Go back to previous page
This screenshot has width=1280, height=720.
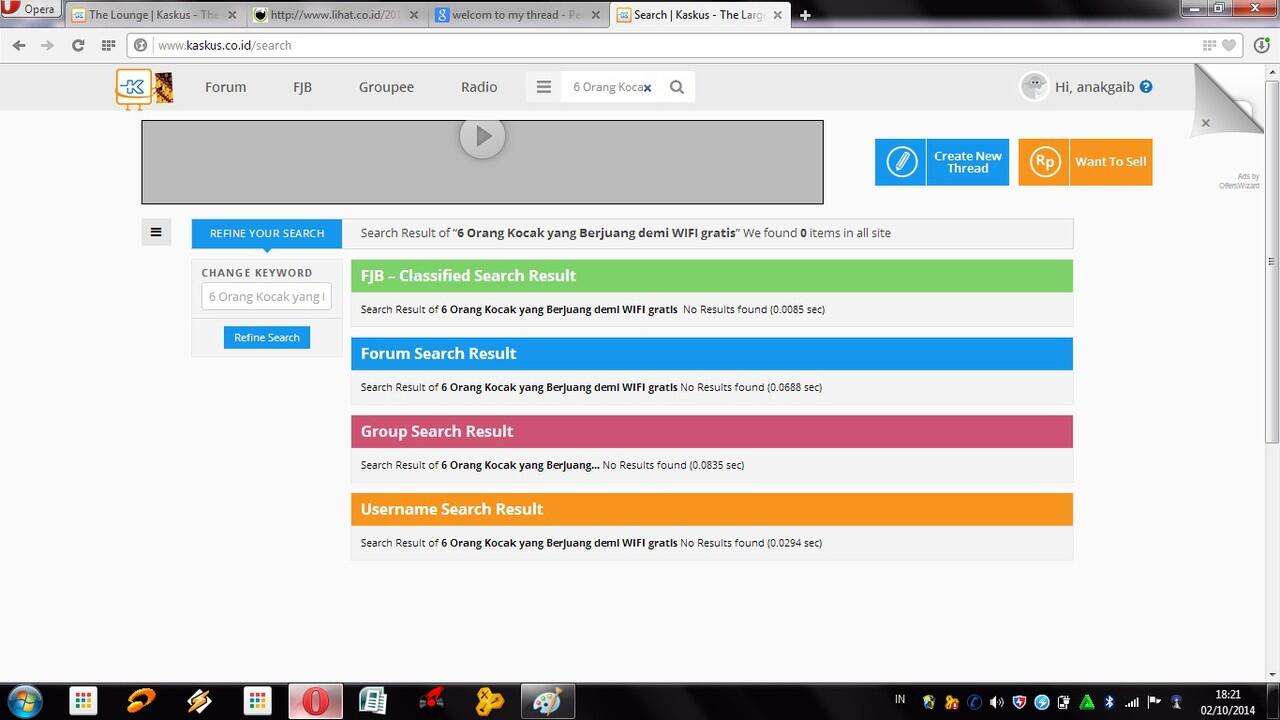pos(19,45)
